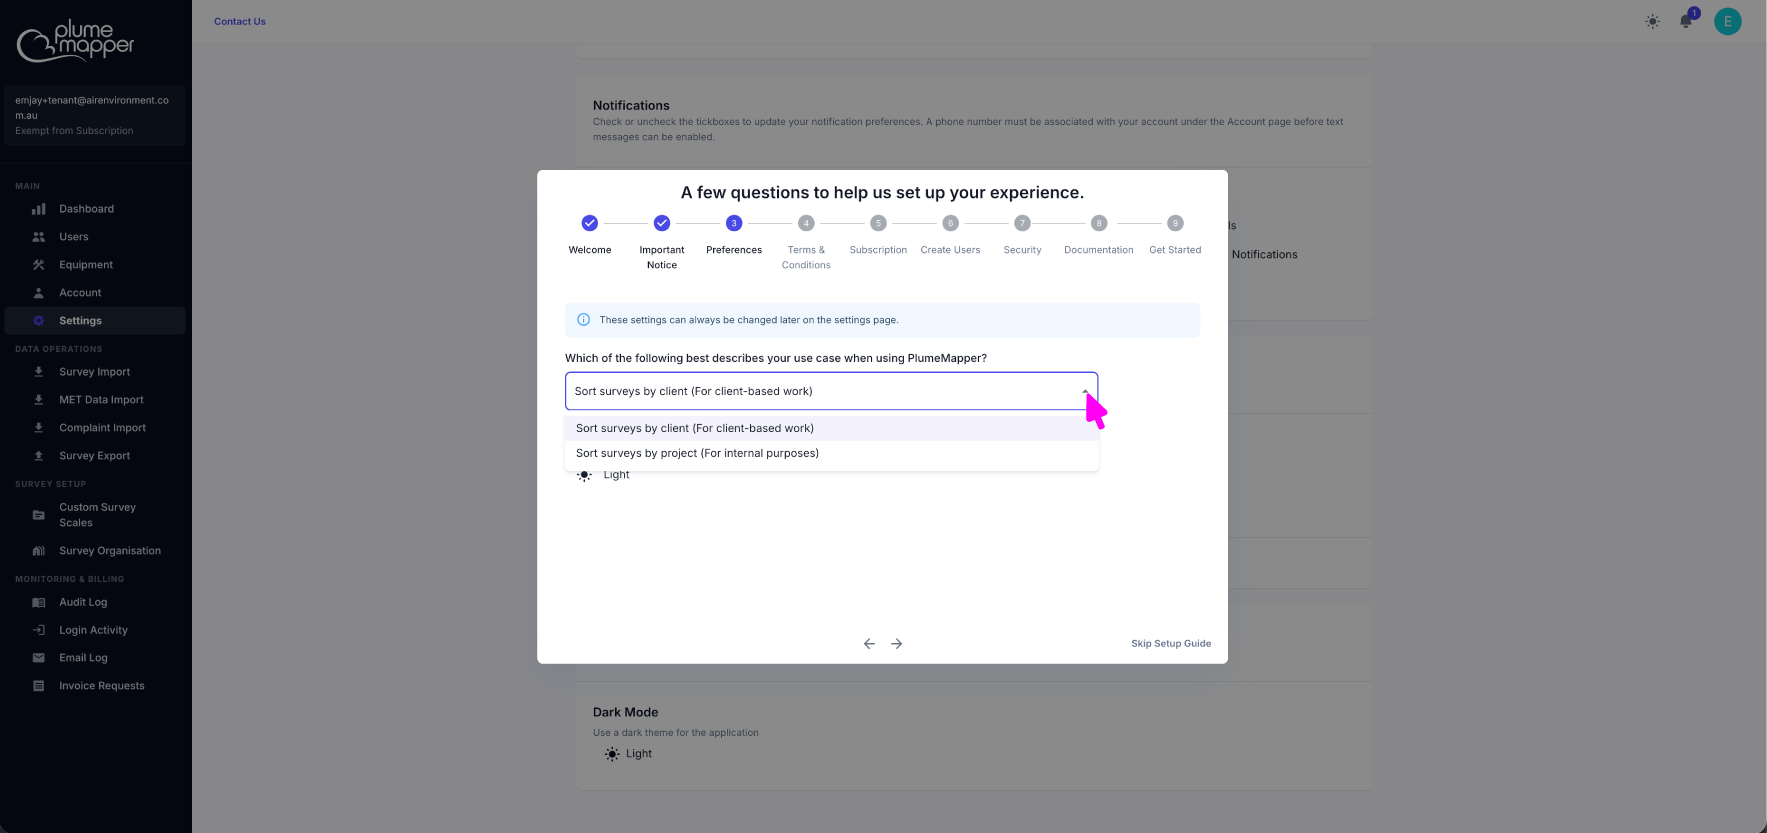
Task: Click Login Activity icon
Action: (x=39, y=630)
